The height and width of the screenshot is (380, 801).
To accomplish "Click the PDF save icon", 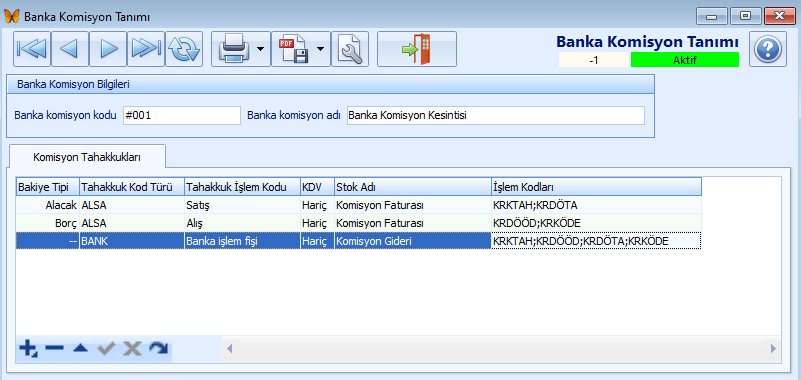I will coord(294,50).
